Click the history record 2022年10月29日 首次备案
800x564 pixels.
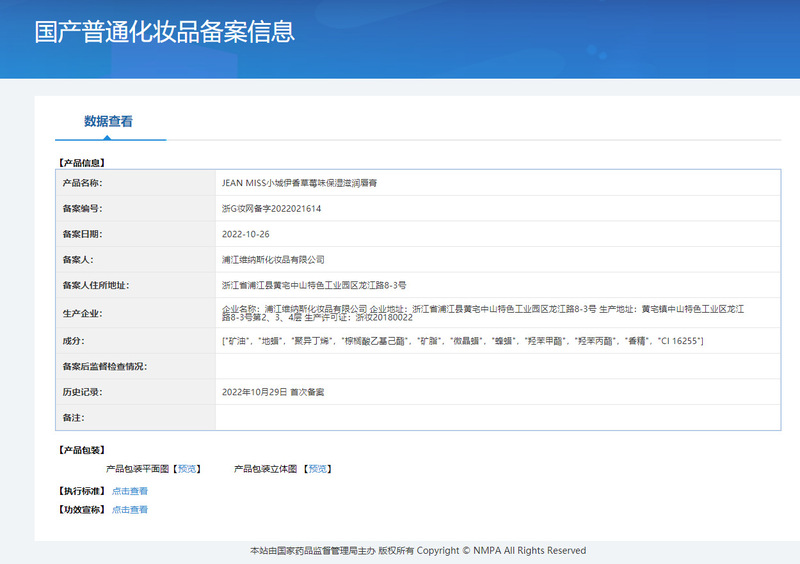272,393
